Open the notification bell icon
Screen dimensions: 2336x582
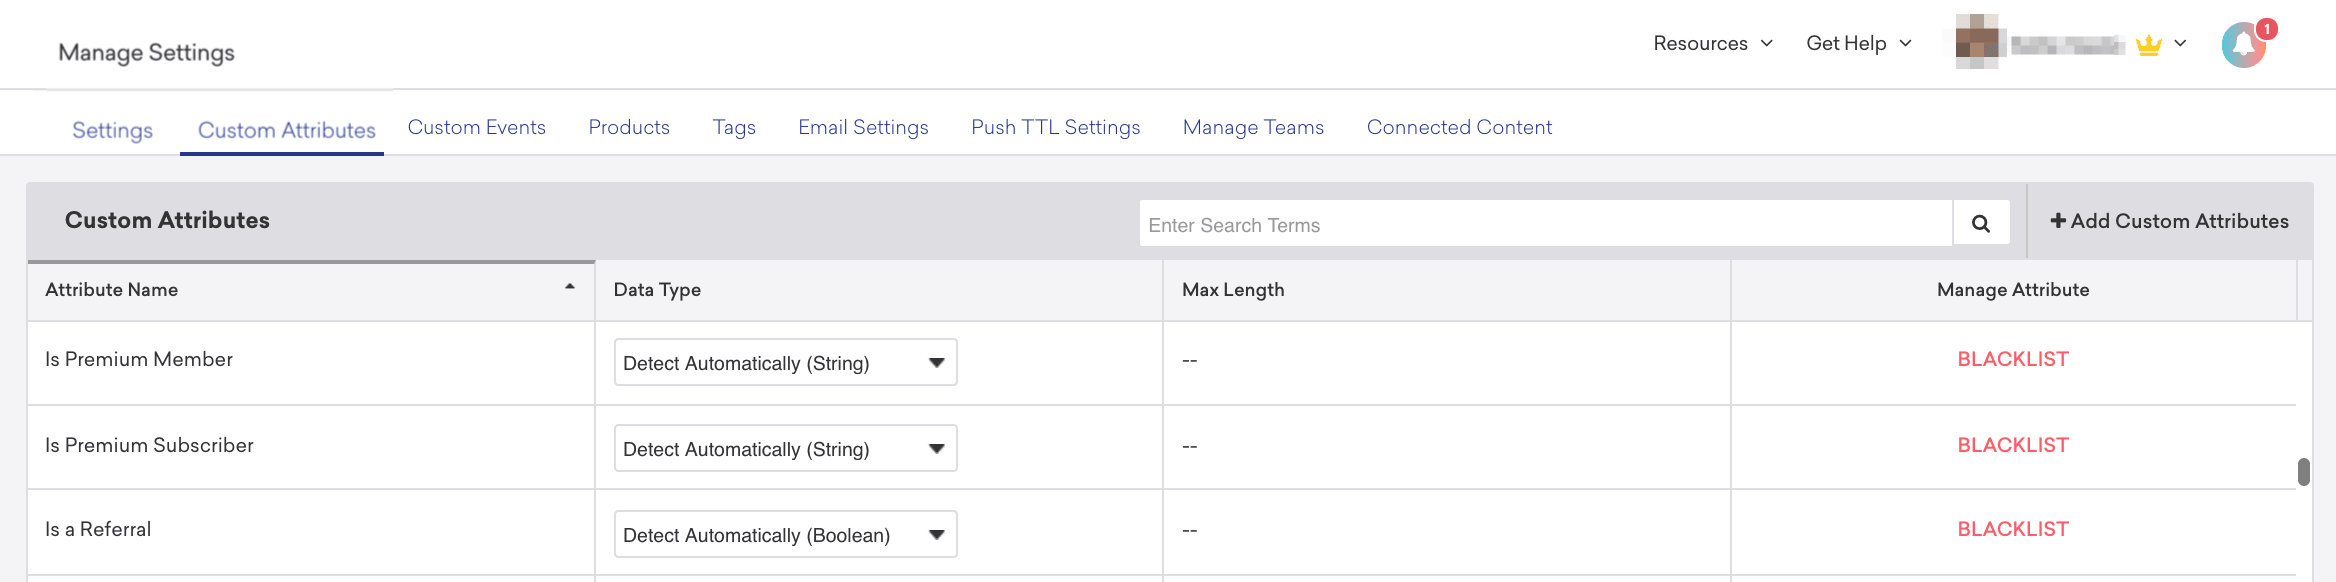[2243, 45]
